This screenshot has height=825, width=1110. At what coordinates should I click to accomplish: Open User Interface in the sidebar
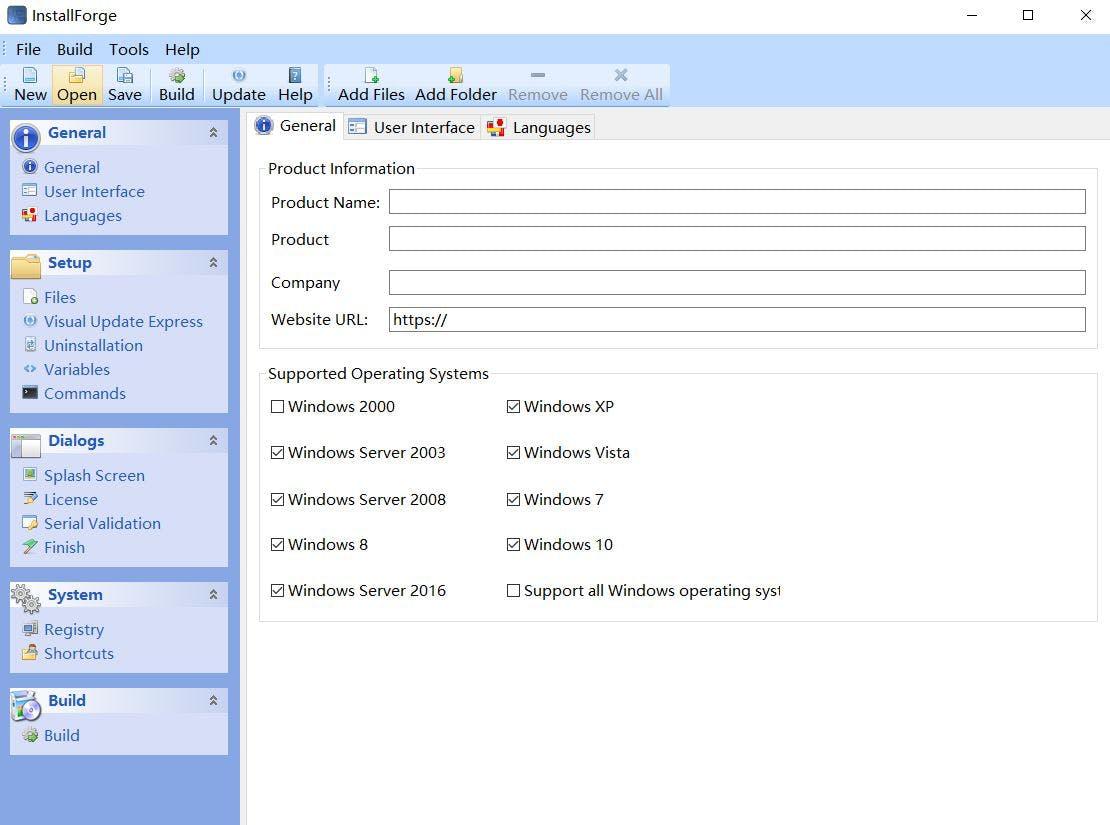coord(93,191)
